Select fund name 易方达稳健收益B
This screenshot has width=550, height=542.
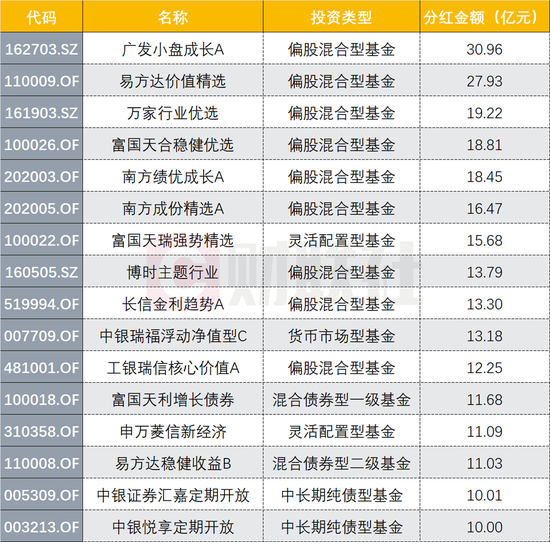pos(173,464)
